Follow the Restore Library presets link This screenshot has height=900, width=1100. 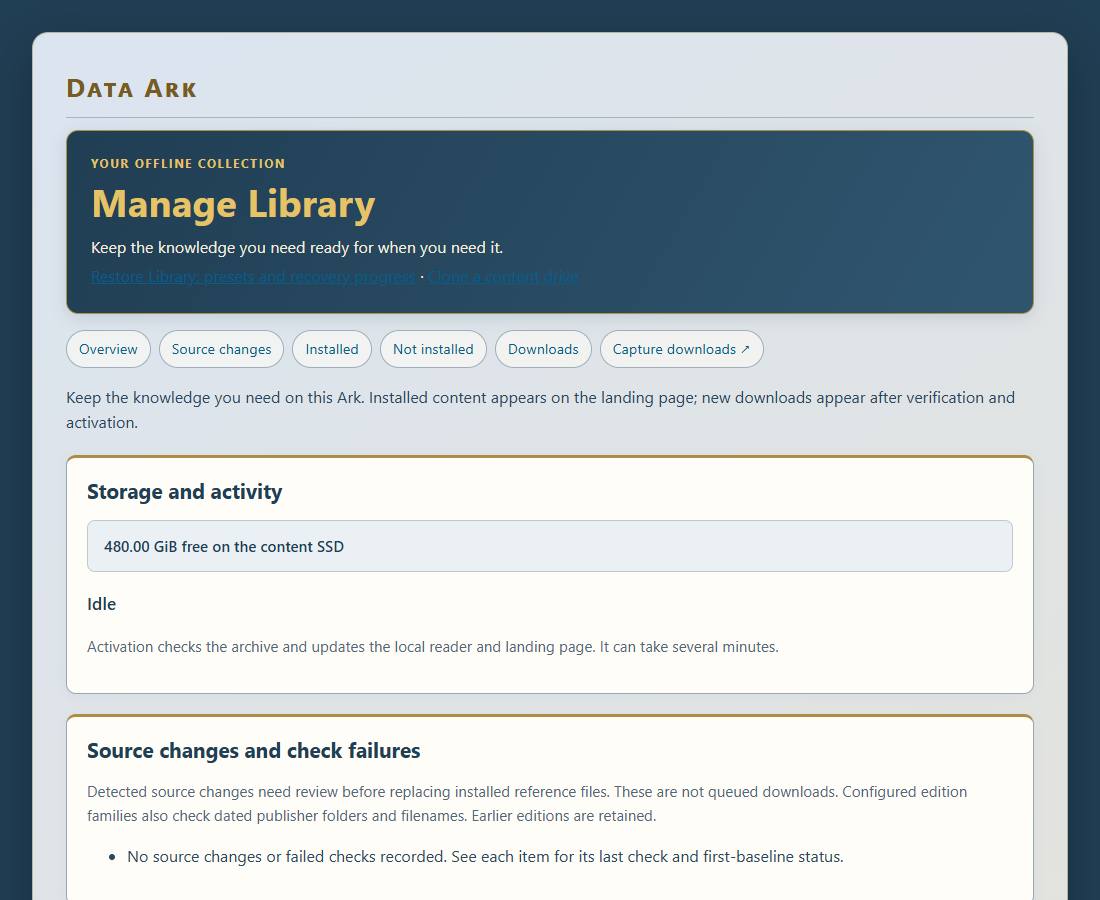tap(253, 277)
